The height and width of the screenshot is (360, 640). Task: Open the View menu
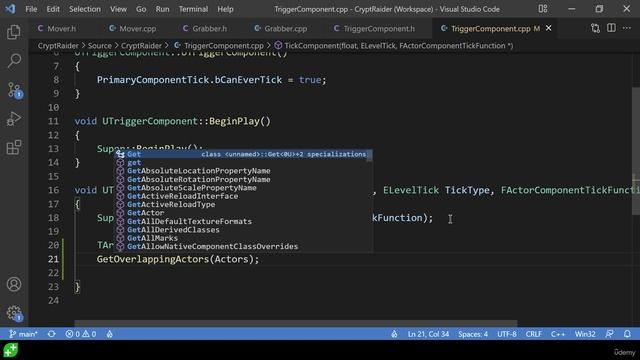[x=118, y=9]
